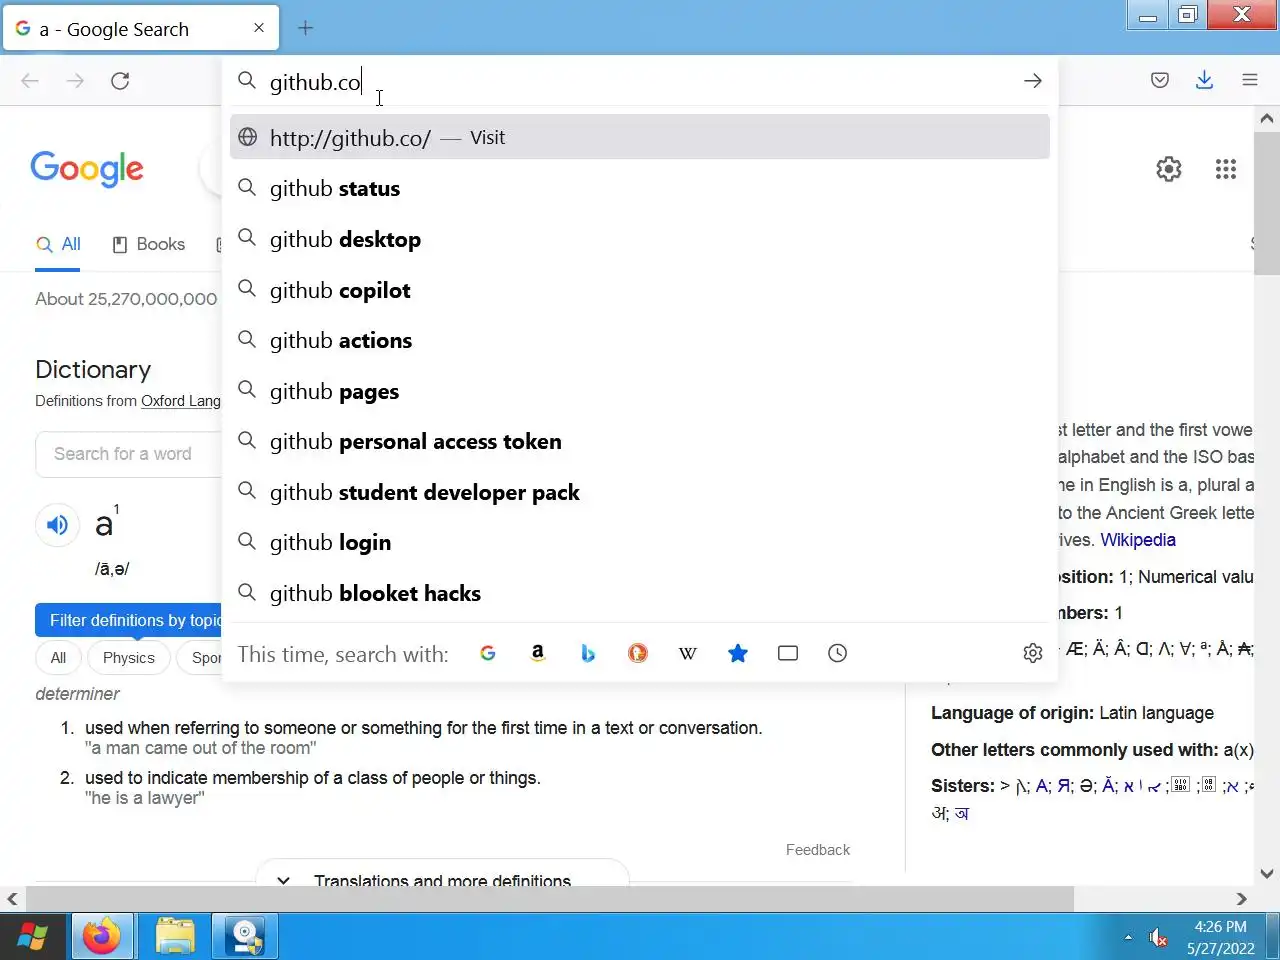Screen dimensions: 1280x960
Task: Search this time with Google
Action: (488, 653)
